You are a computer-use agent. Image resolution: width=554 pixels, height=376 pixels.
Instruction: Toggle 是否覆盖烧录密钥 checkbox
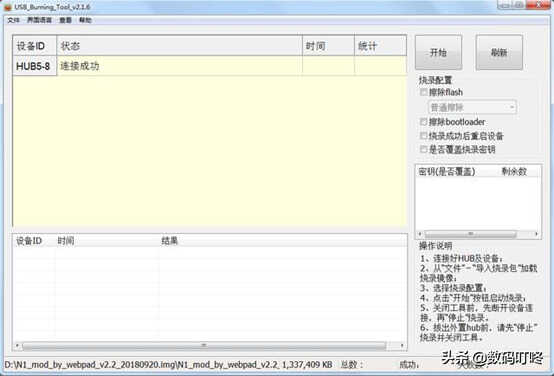423,149
